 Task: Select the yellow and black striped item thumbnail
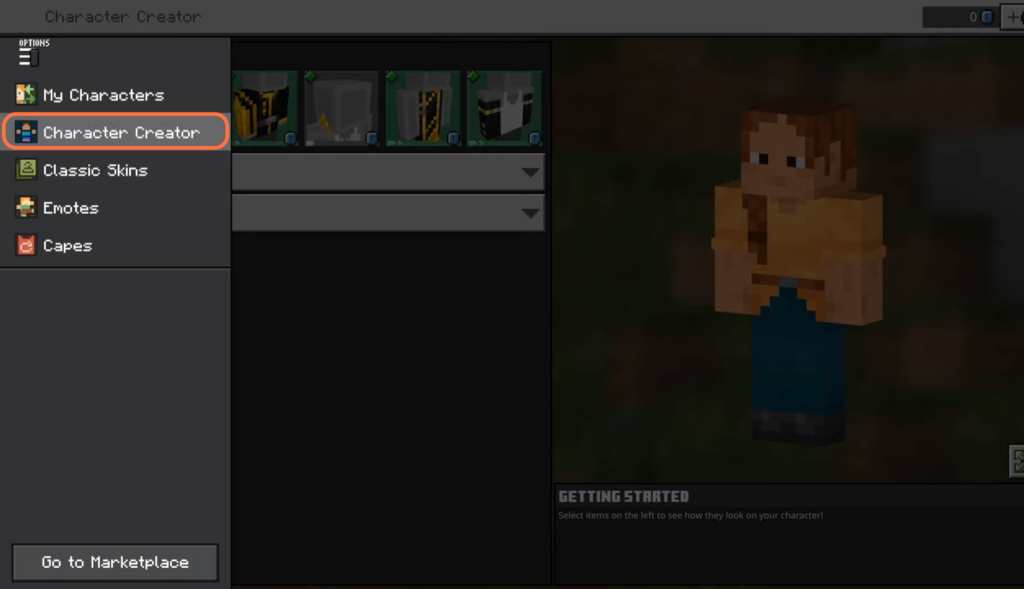tap(266, 108)
